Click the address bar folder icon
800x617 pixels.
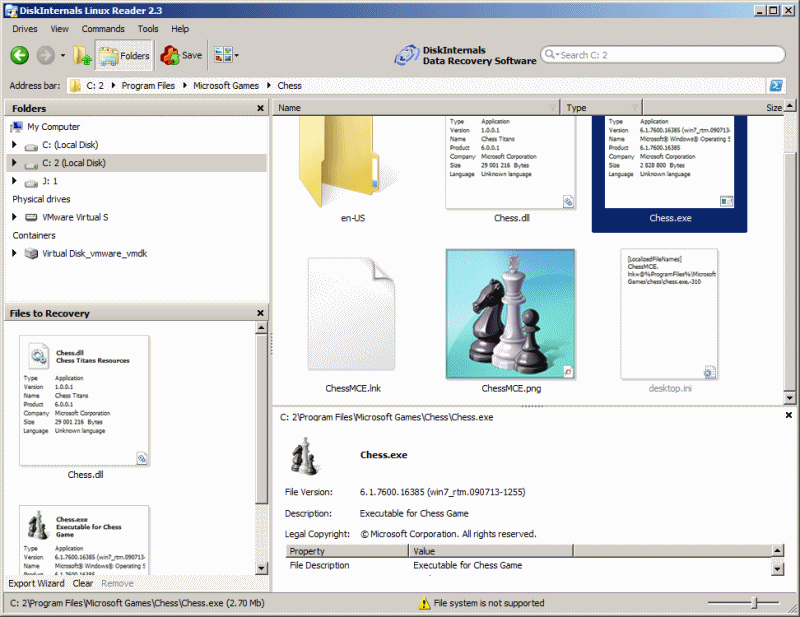click(x=75, y=85)
